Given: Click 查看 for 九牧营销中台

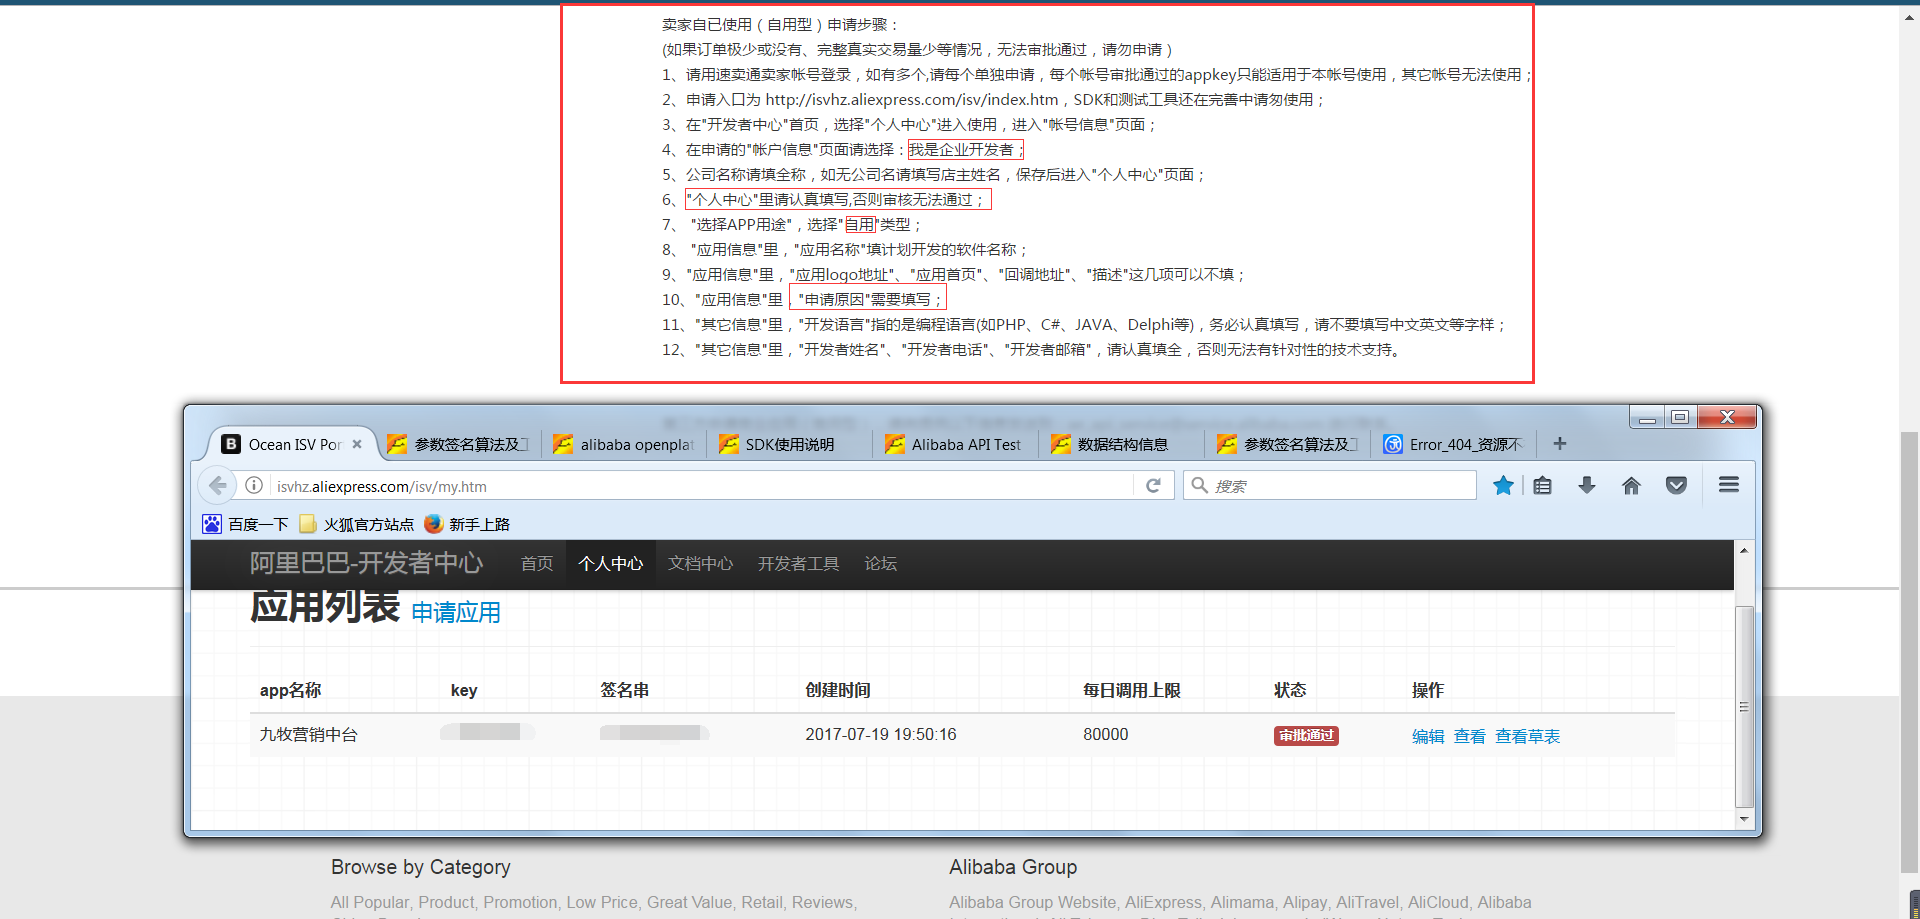Looking at the screenshot, I should point(1470,736).
